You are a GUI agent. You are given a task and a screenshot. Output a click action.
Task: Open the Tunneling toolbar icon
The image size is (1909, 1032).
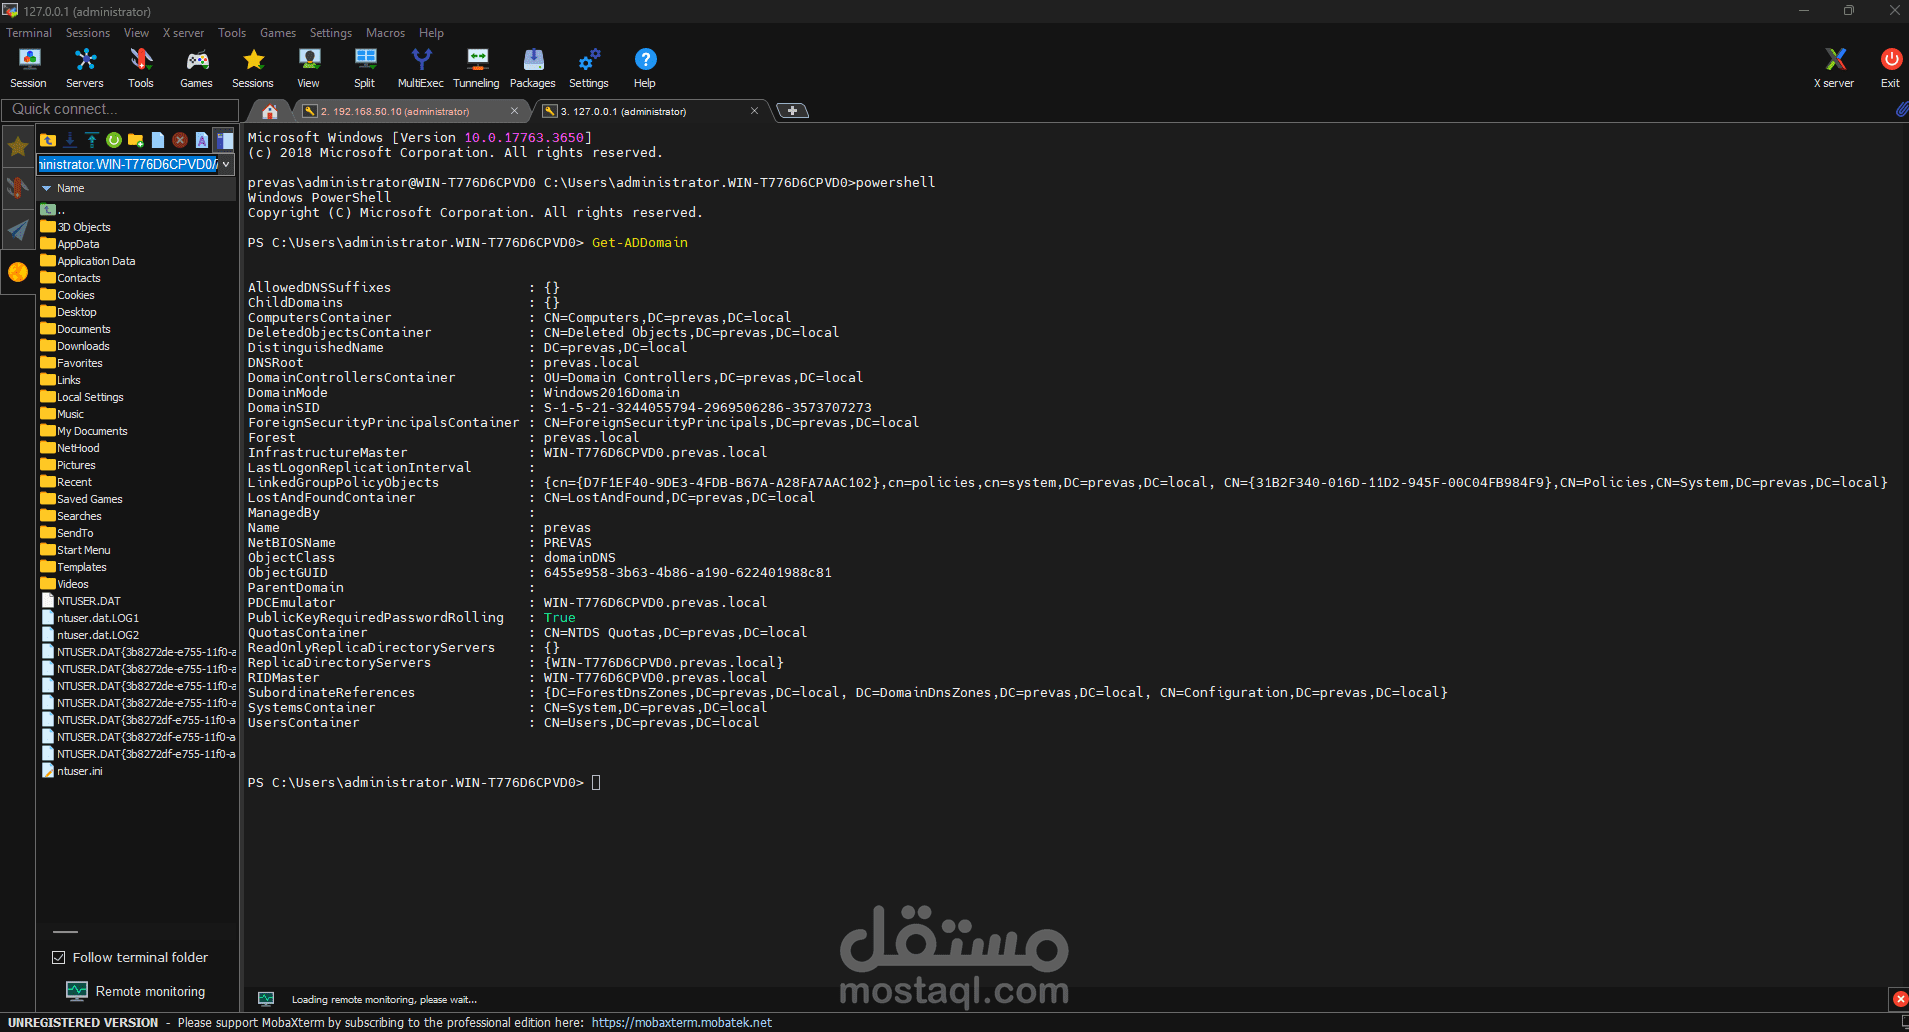point(477,68)
